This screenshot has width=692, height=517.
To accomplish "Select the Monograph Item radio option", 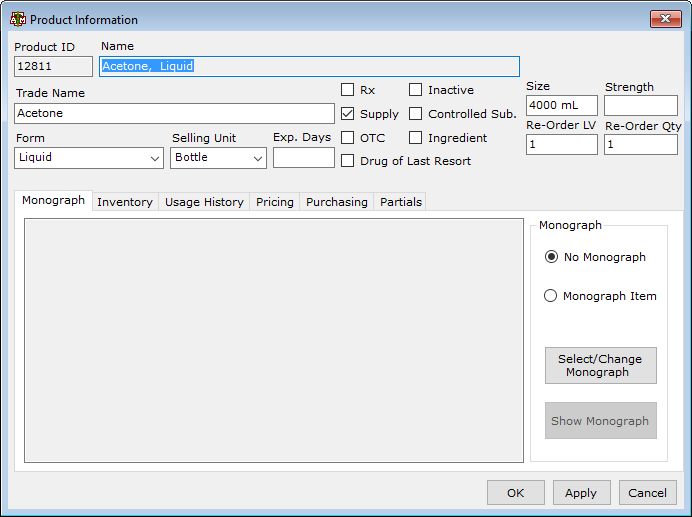I will tap(550, 295).
